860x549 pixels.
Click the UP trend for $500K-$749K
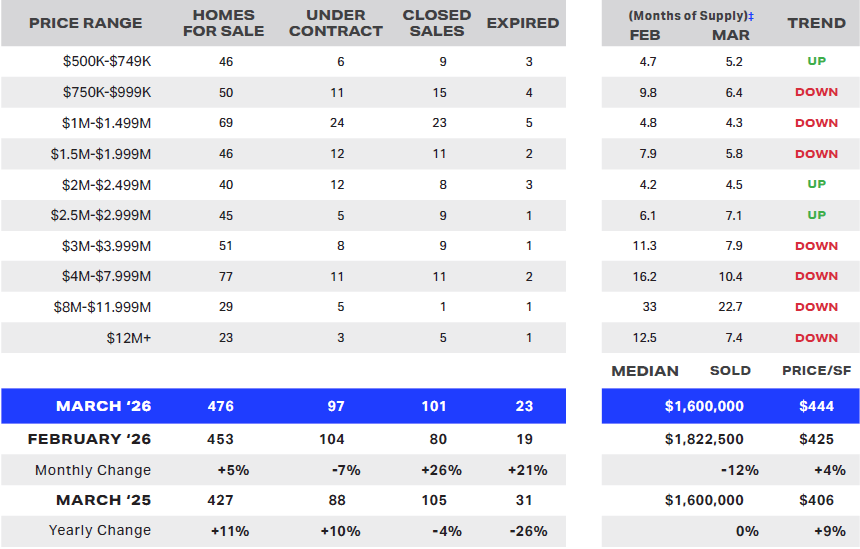coord(816,62)
